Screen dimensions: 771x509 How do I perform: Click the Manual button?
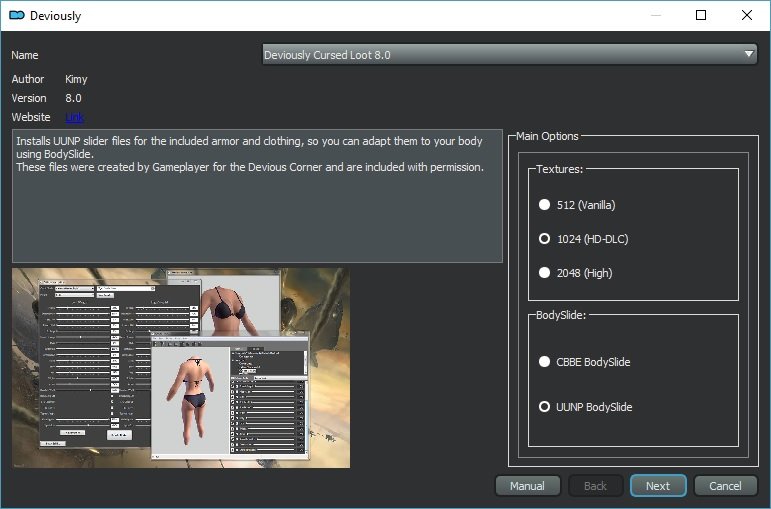click(x=527, y=486)
